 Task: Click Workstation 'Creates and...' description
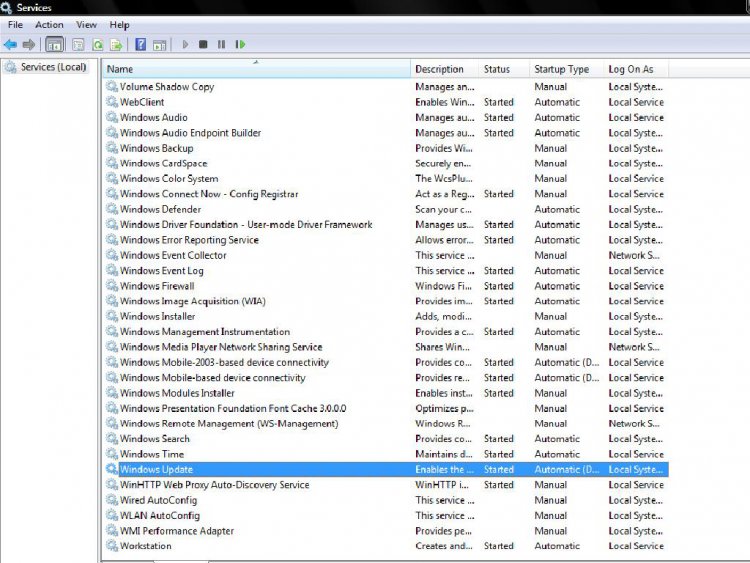click(444, 546)
